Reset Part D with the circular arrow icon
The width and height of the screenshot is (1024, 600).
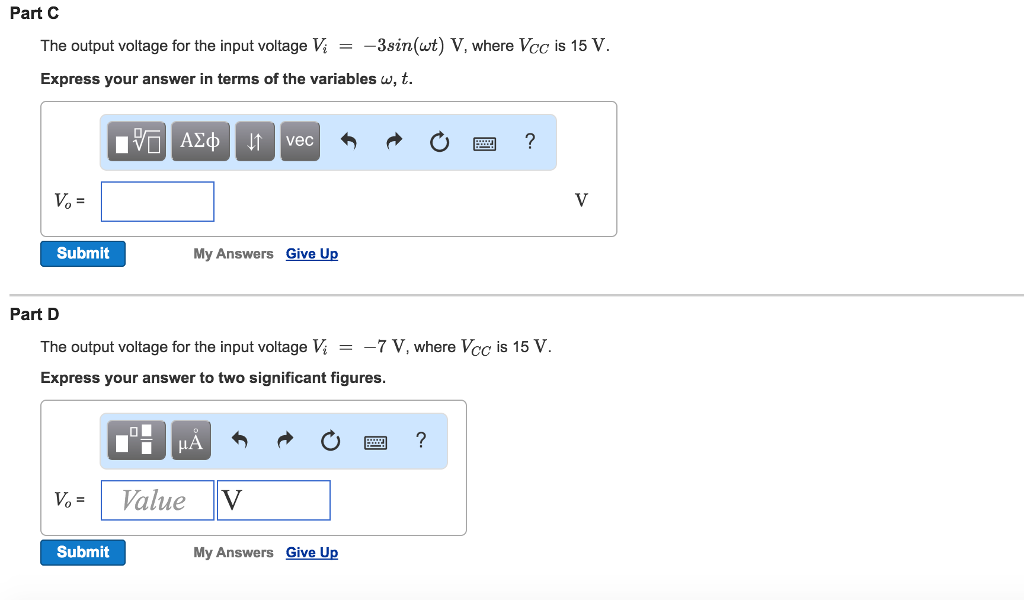point(330,439)
